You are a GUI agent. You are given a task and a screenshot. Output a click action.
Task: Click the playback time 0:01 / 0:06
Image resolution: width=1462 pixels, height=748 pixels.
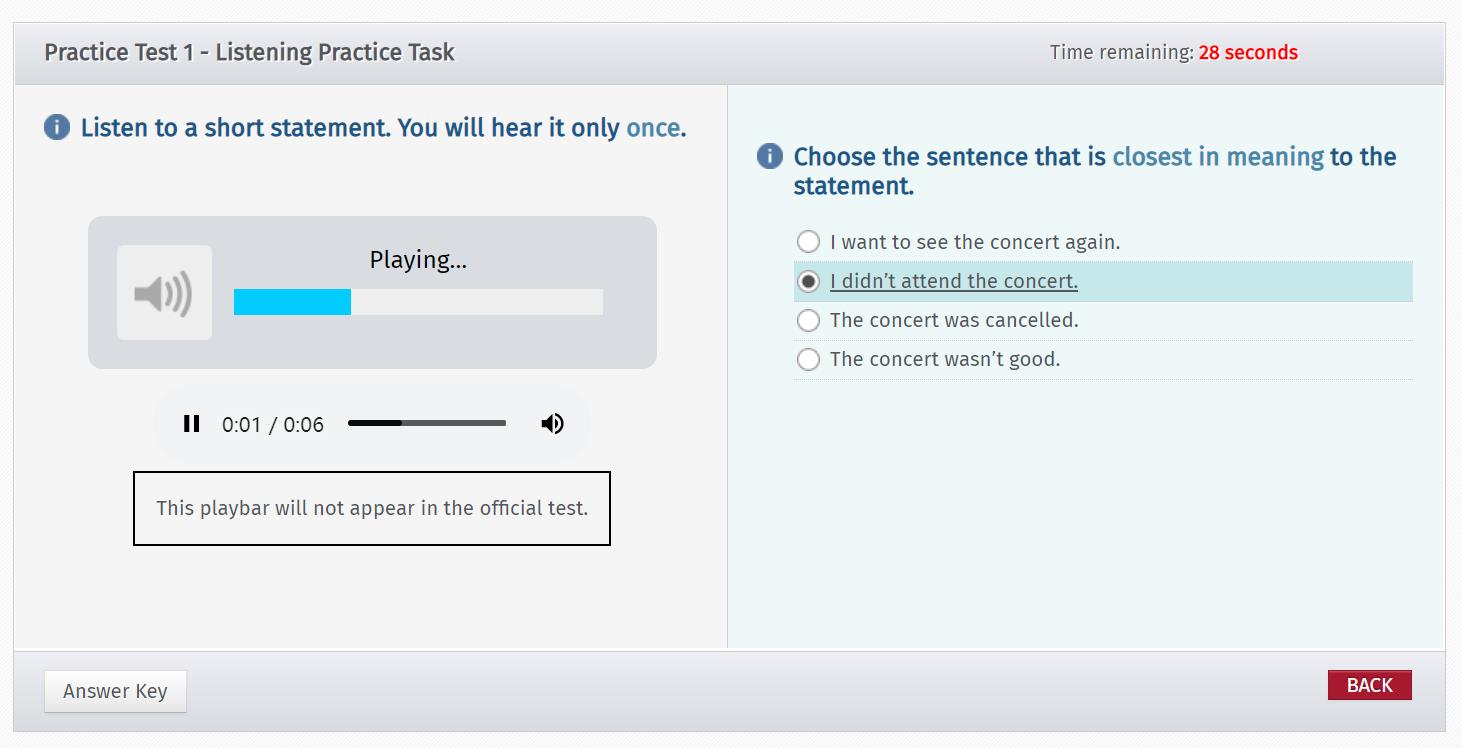coord(273,425)
